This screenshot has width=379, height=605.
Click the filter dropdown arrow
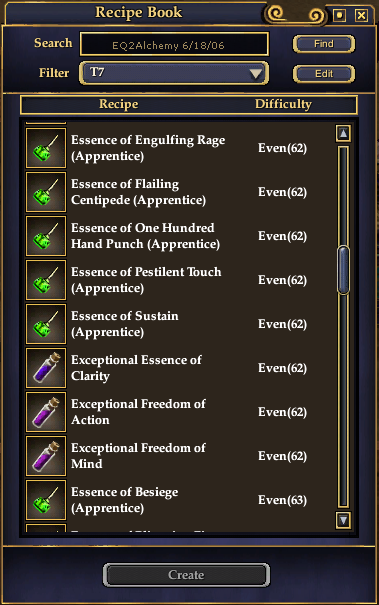(x=255, y=73)
